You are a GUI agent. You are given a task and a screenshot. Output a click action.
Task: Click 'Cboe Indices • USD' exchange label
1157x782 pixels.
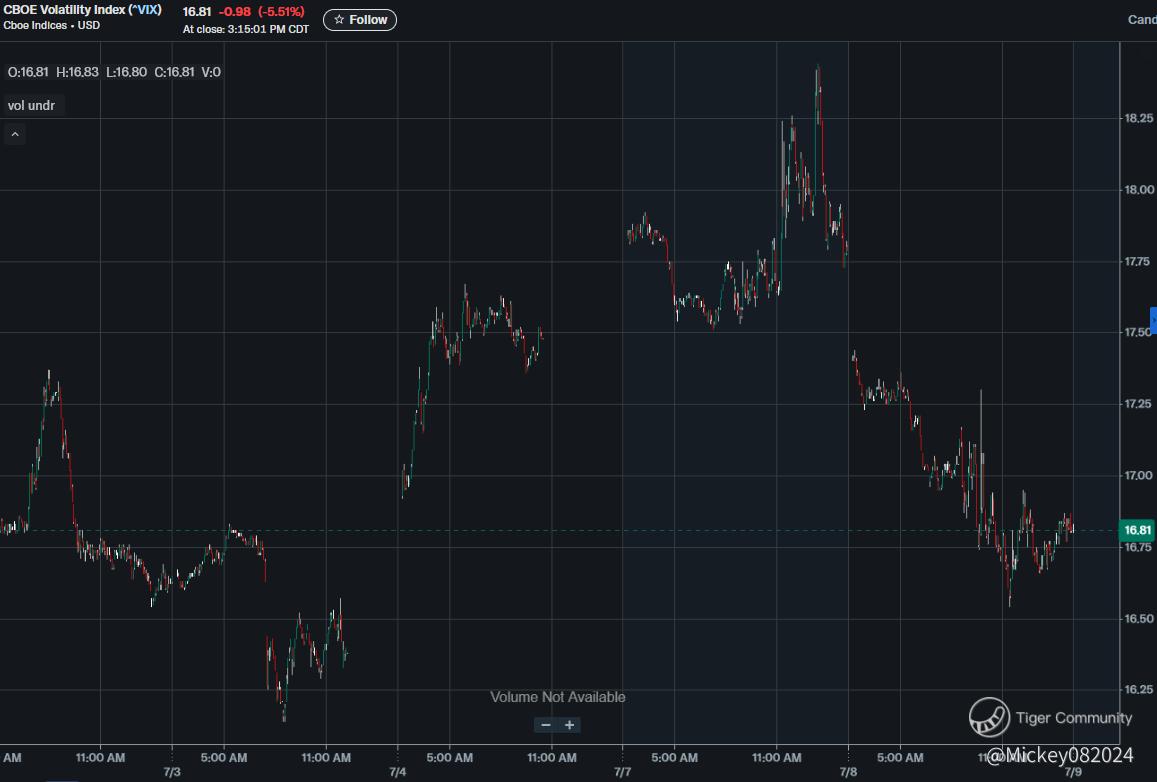click(52, 25)
